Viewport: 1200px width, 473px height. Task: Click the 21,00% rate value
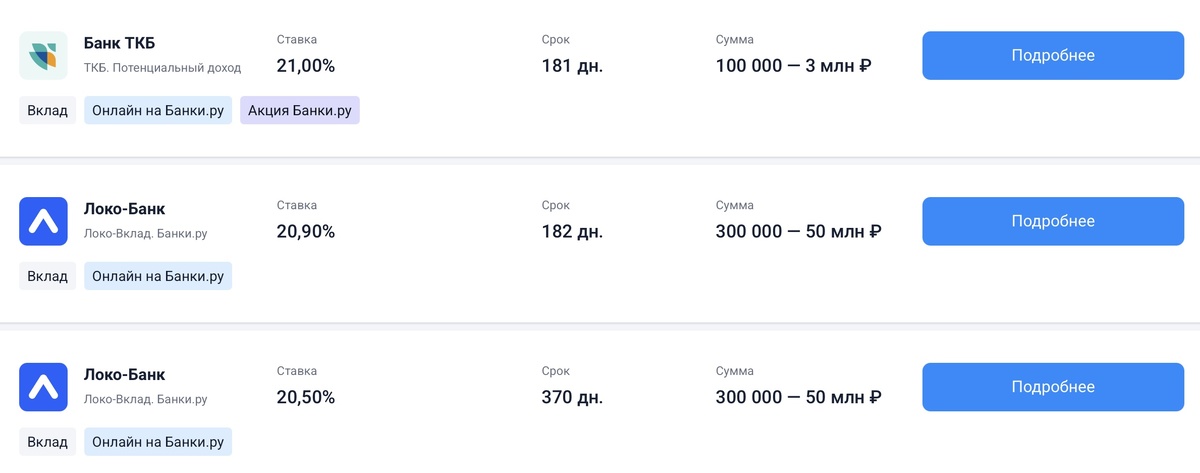point(305,67)
